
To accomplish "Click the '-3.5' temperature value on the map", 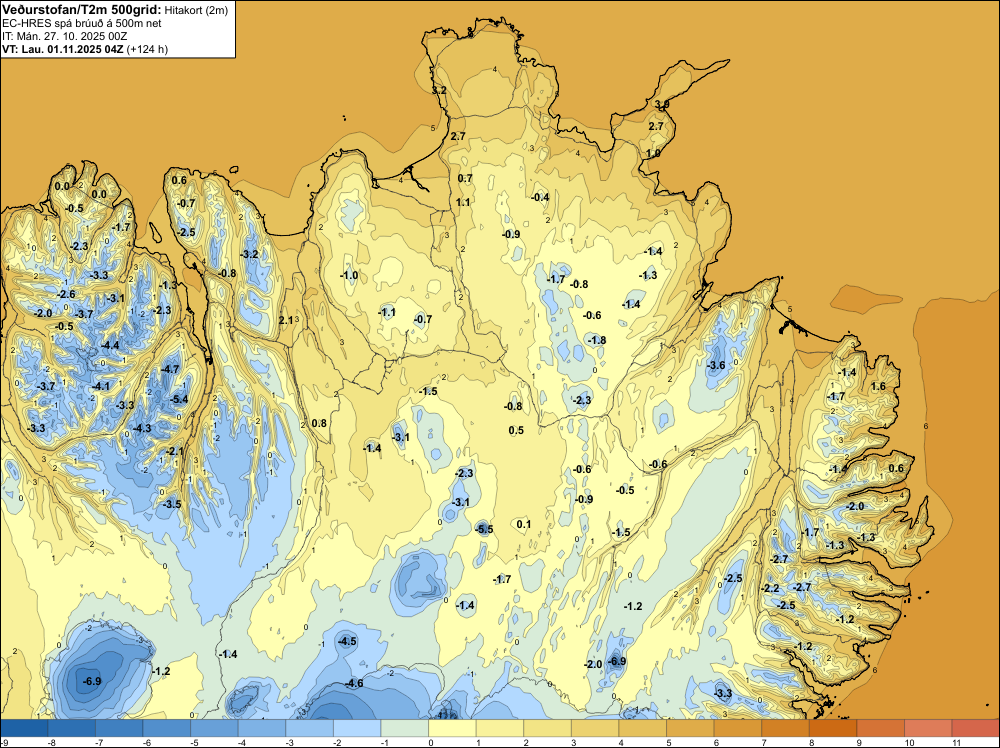I will [x=172, y=504].
